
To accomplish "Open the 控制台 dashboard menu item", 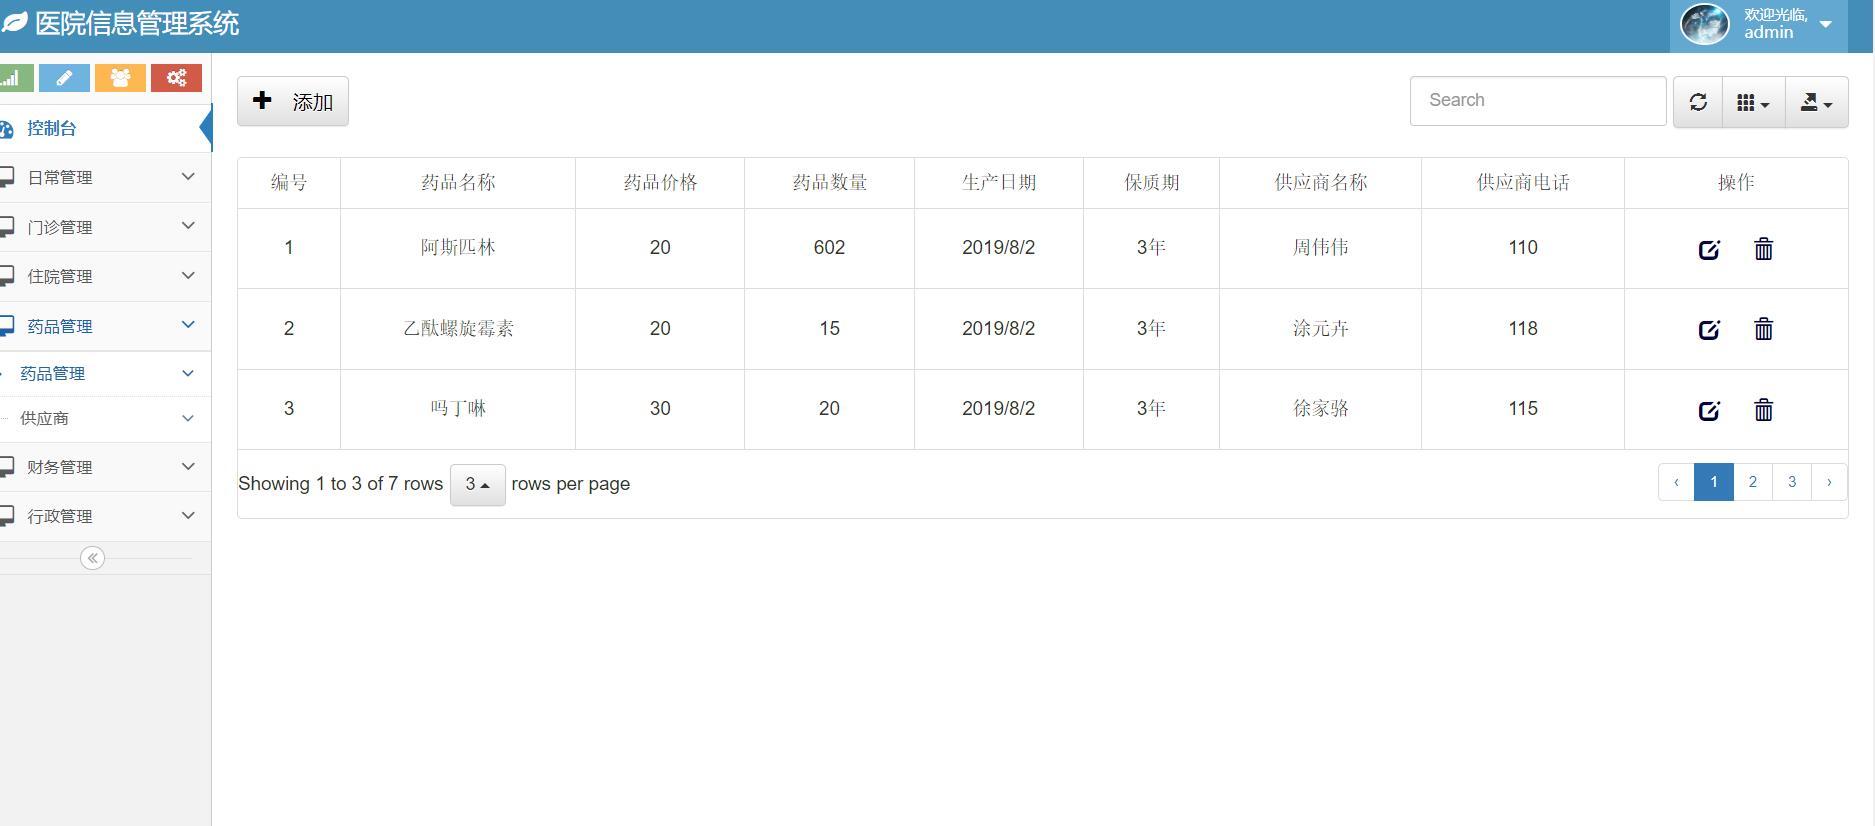I will (x=105, y=128).
